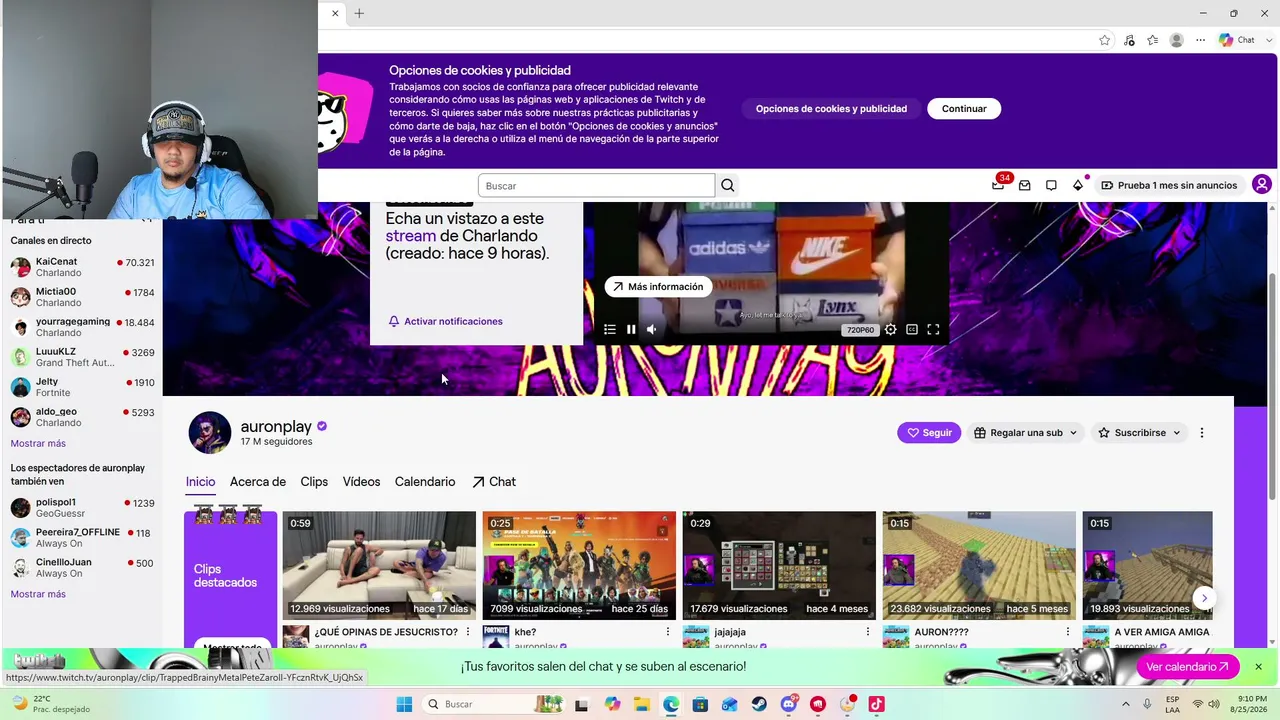The image size is (1280, 720).
Task: Play the khe? Fortnite clip thumbnail
Action: point(579,566)
